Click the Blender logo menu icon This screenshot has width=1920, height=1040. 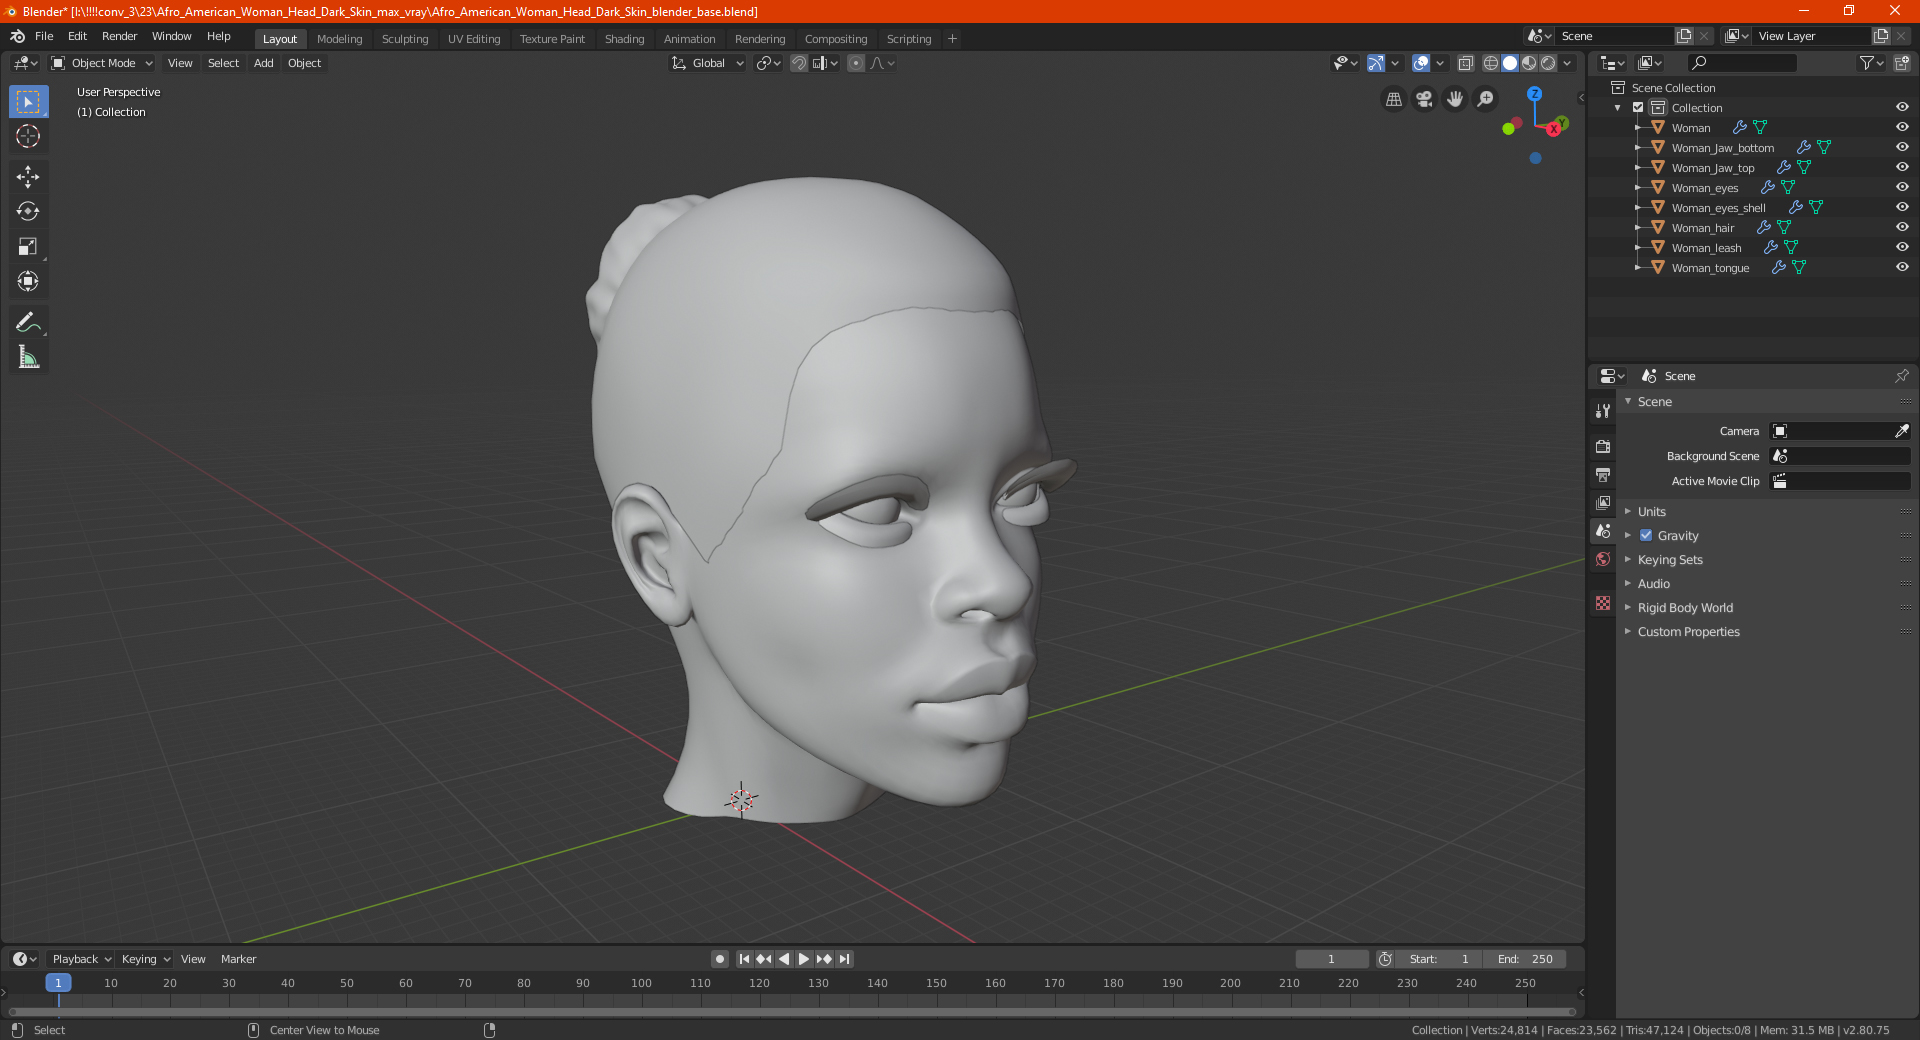click(18, 36)
